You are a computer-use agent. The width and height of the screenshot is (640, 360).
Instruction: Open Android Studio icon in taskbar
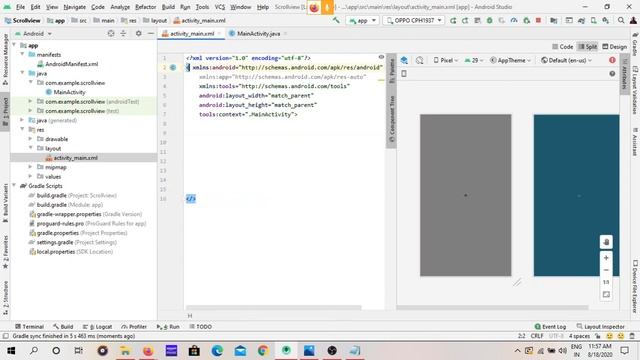click(x=286, y=351)
